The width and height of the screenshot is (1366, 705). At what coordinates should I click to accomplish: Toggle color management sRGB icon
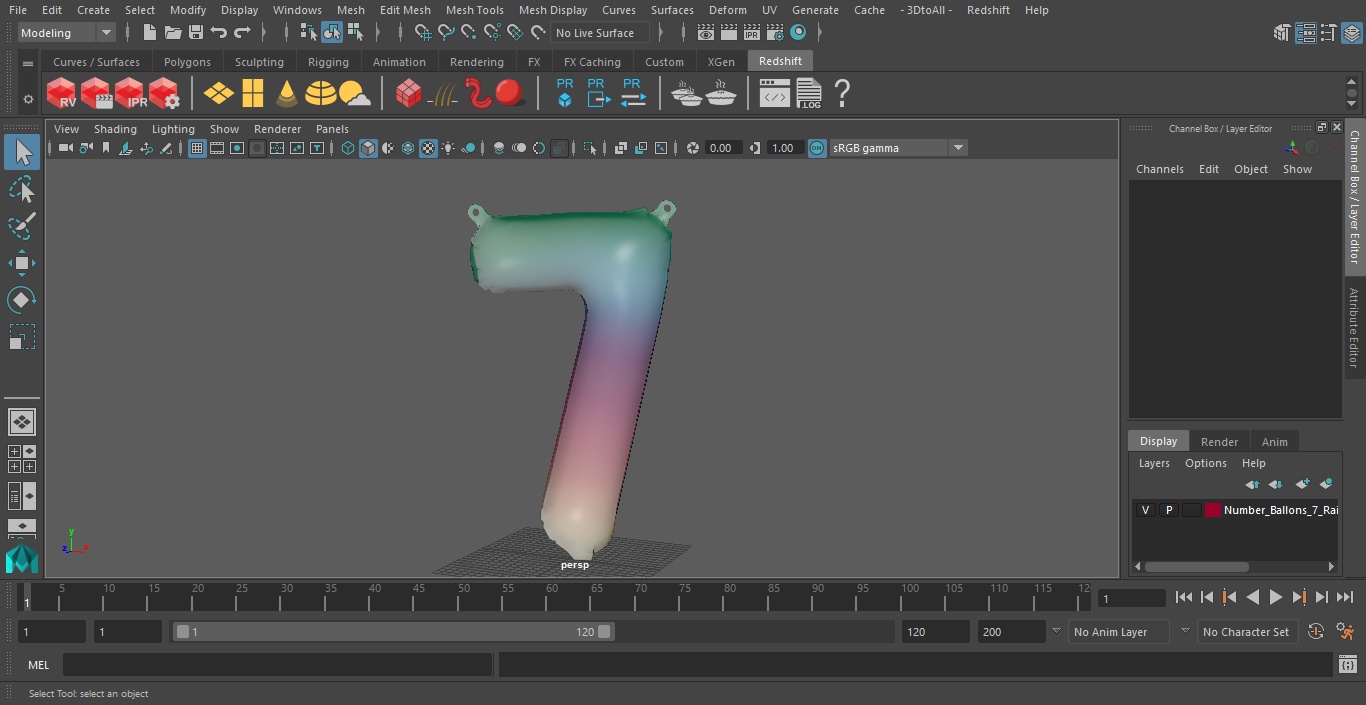point(817,148)
